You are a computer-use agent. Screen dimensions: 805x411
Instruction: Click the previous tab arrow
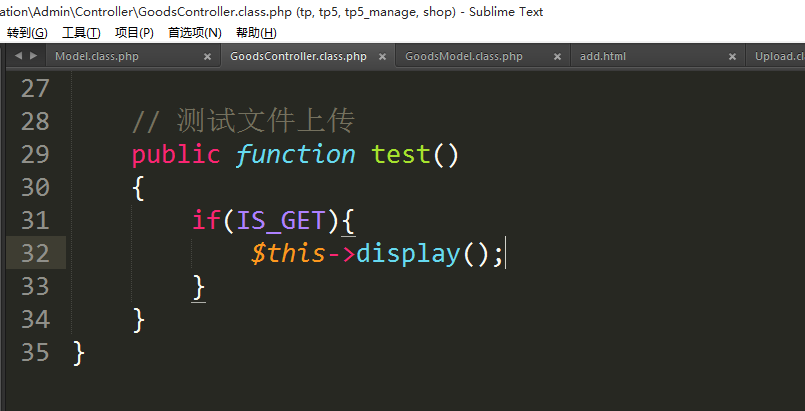[18, 57]
